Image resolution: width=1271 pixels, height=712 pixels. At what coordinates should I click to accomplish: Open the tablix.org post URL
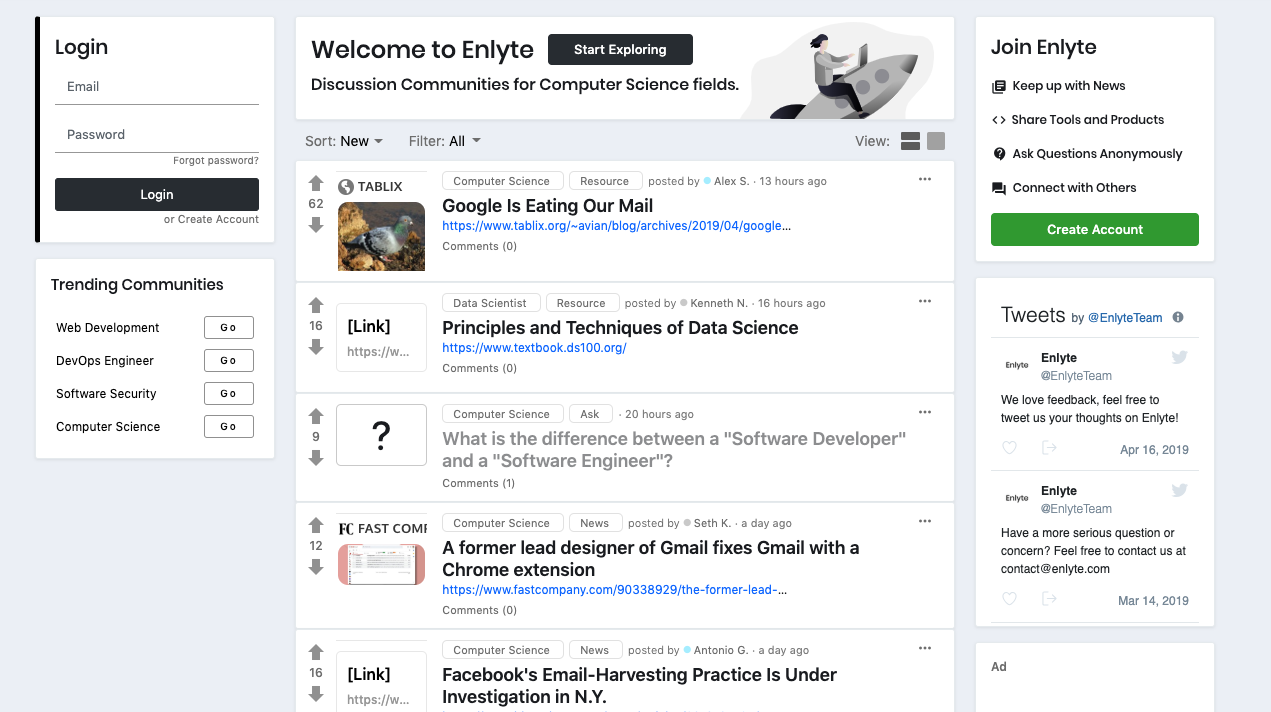tap(616, 226)
